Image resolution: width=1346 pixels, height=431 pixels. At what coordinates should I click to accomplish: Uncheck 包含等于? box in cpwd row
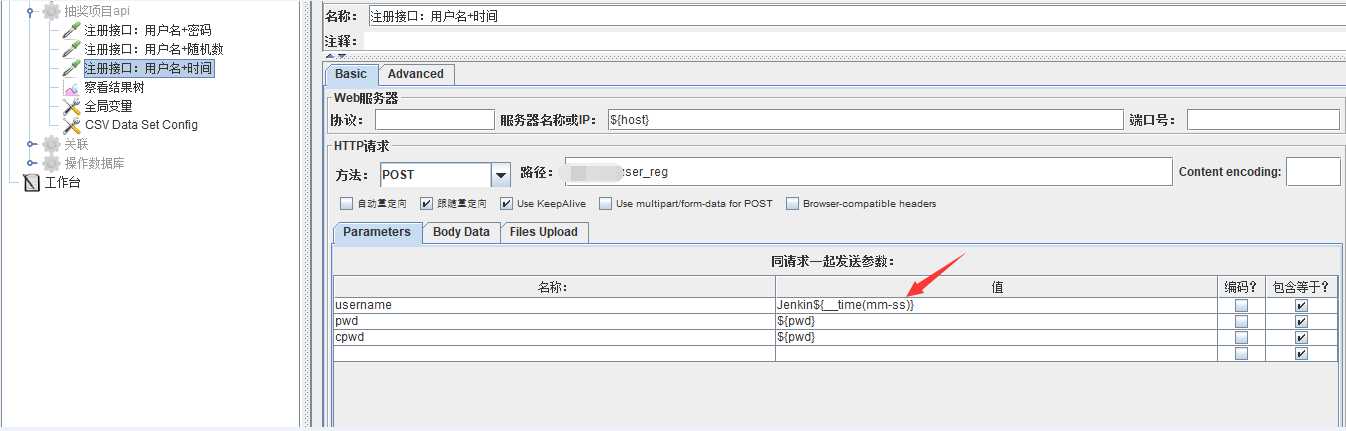[x=1301, y=338]
